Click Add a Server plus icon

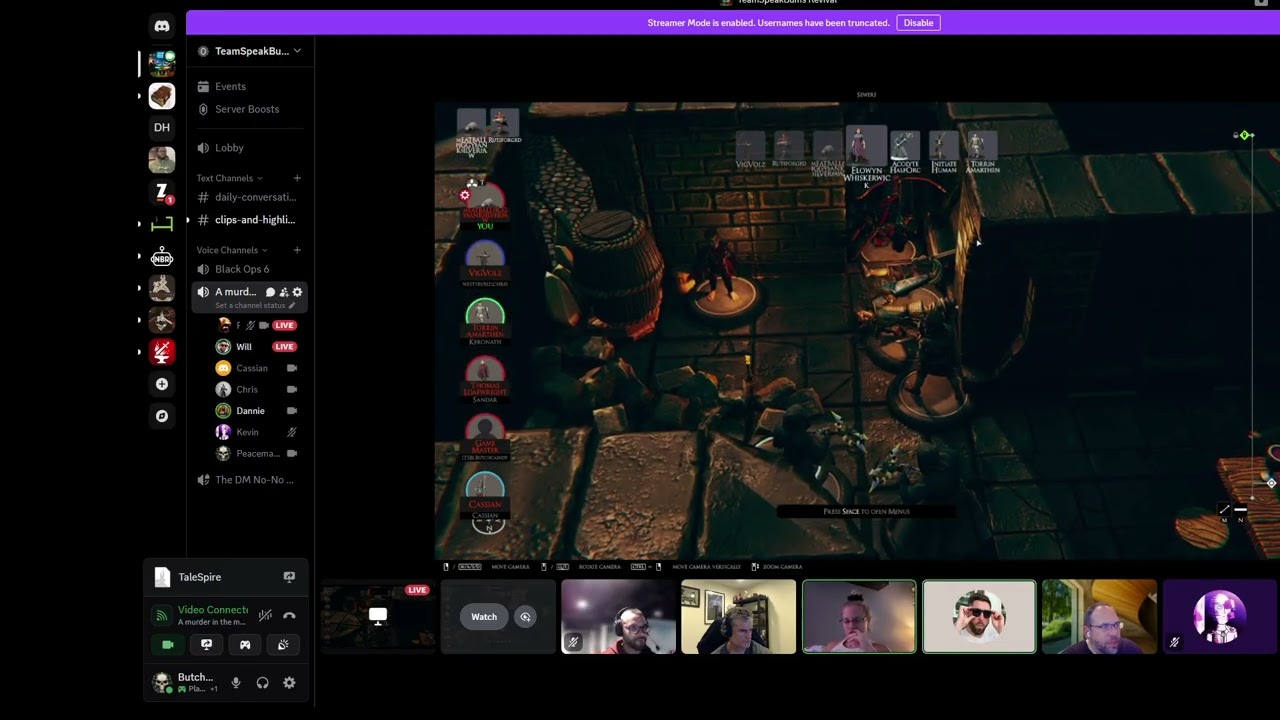pos(162,384)
